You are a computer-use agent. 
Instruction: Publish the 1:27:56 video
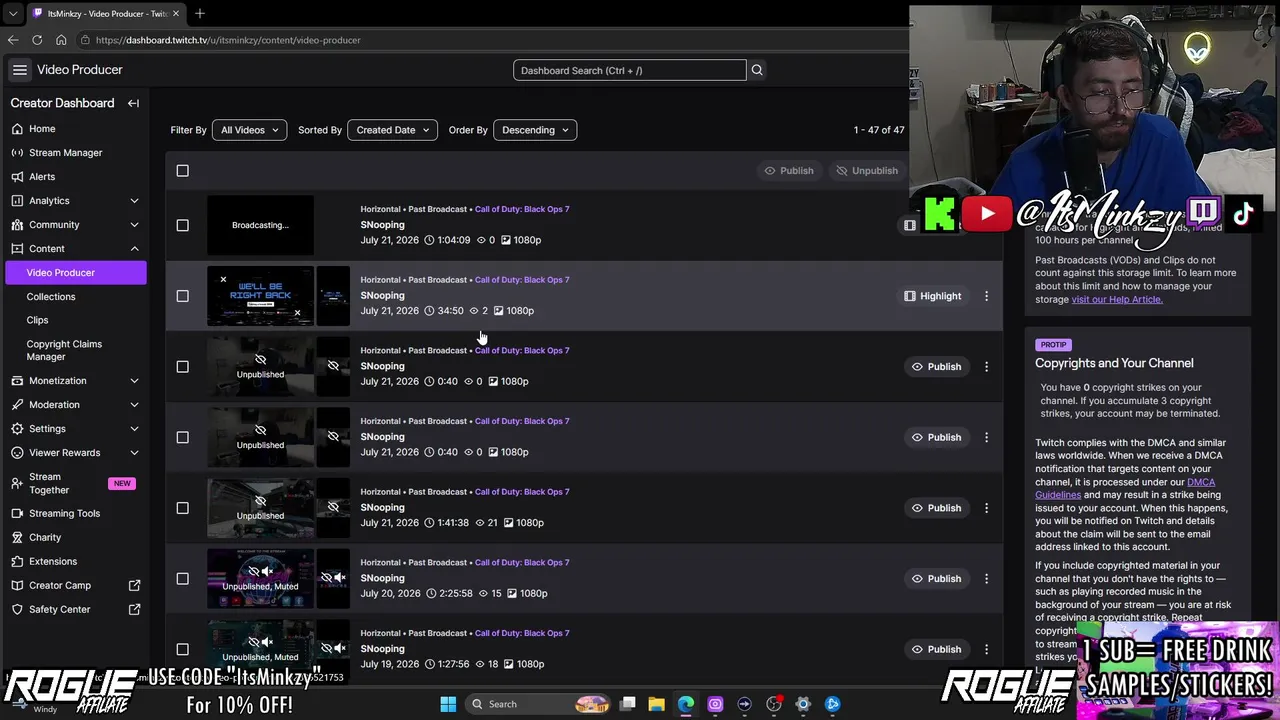[x=936, y=649]
